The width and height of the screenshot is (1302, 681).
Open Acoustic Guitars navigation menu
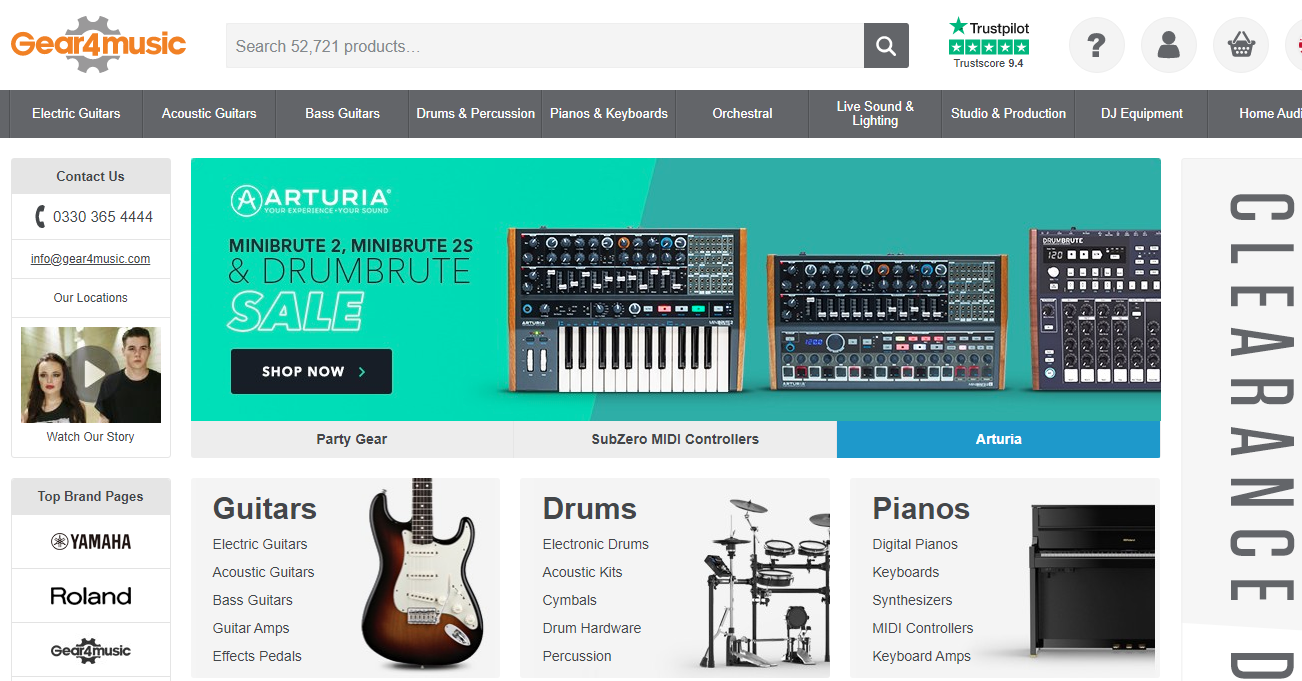tap(209, 114)
